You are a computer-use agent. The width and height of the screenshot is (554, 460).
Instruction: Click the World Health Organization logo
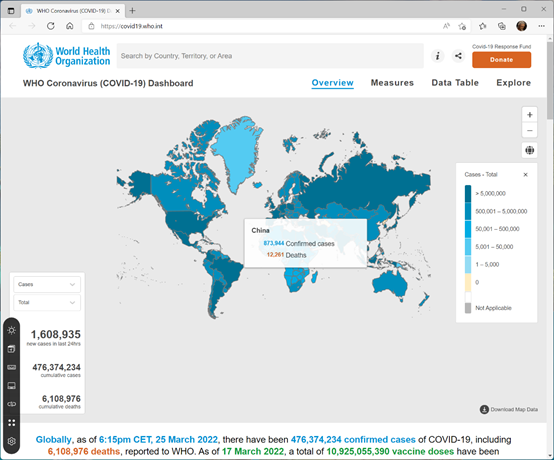66,55
